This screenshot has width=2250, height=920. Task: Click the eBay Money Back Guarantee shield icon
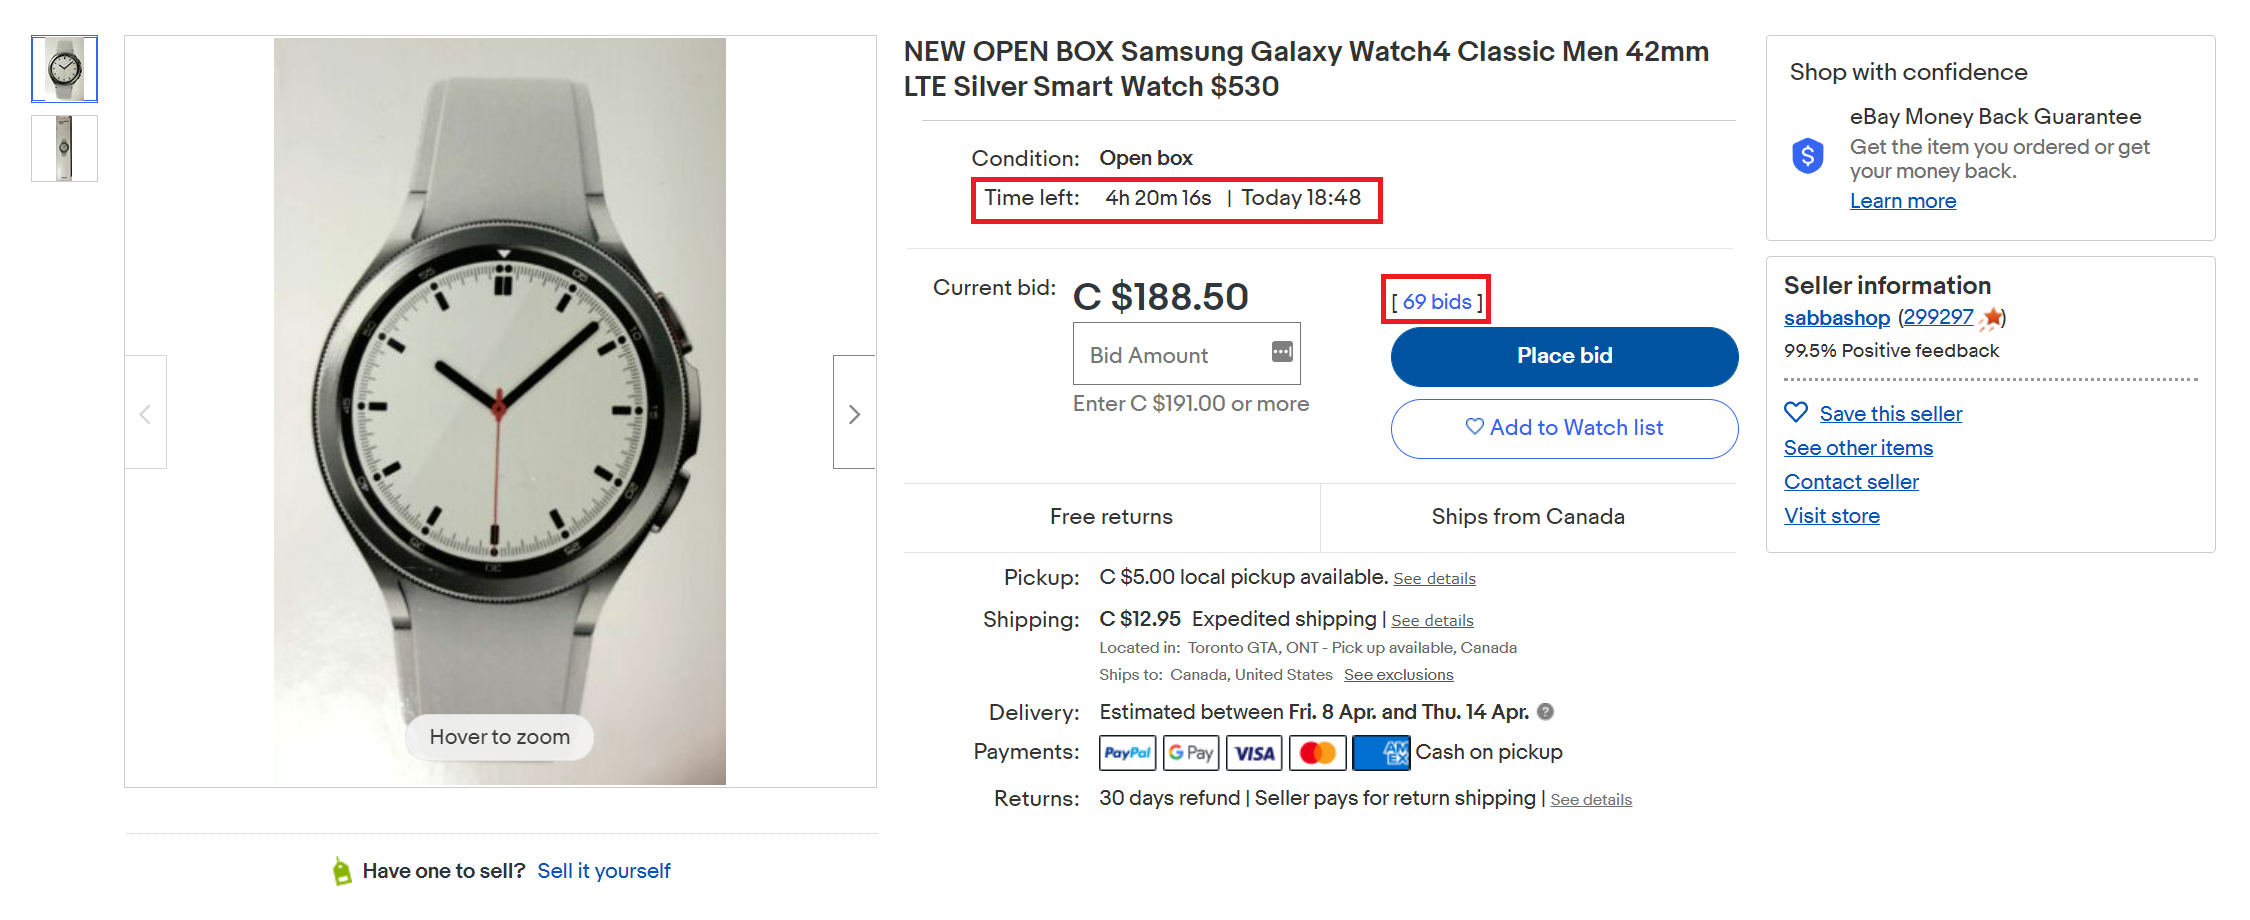click(1808, 156)
